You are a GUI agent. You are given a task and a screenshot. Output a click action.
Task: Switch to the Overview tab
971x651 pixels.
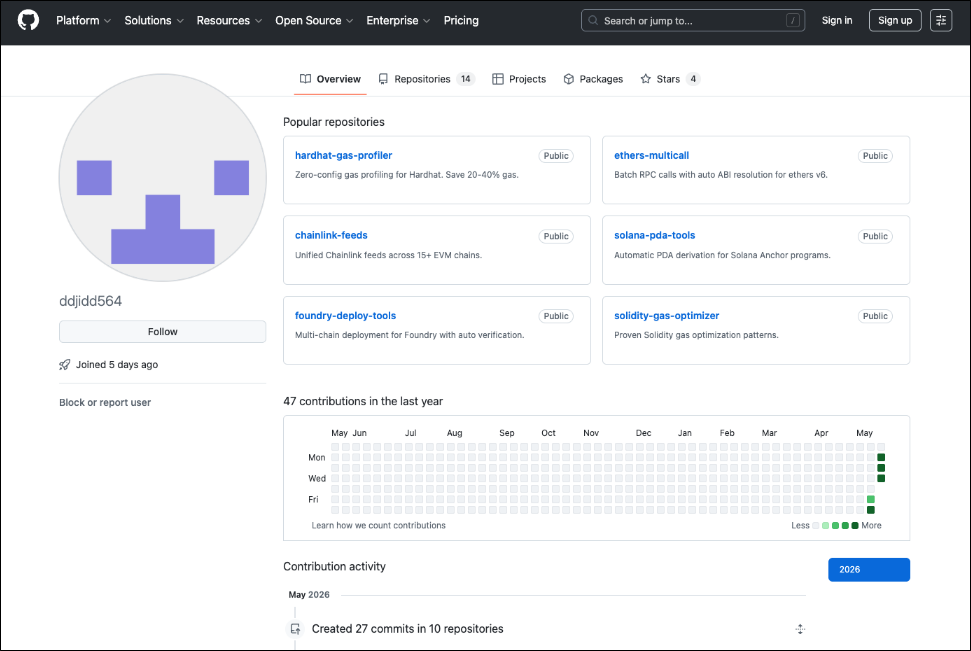[x=330, y=79]
